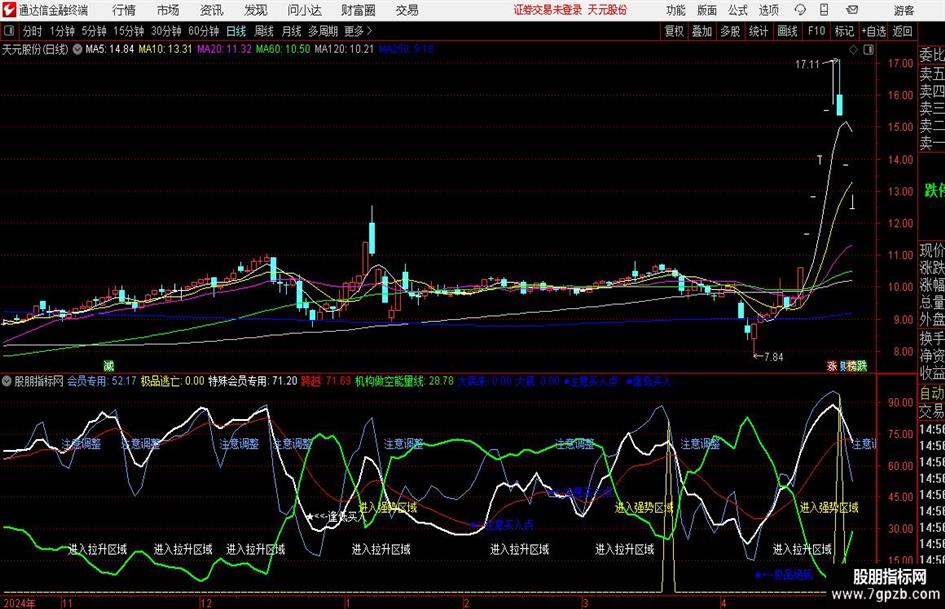Switch to the 分时 period tab
The width and height of the screenshot is (945, 609).
33,31
